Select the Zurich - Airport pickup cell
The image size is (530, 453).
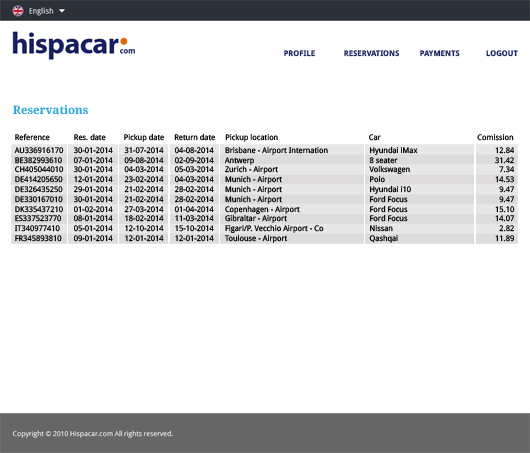pyautogui.click(x=292, y=169)
